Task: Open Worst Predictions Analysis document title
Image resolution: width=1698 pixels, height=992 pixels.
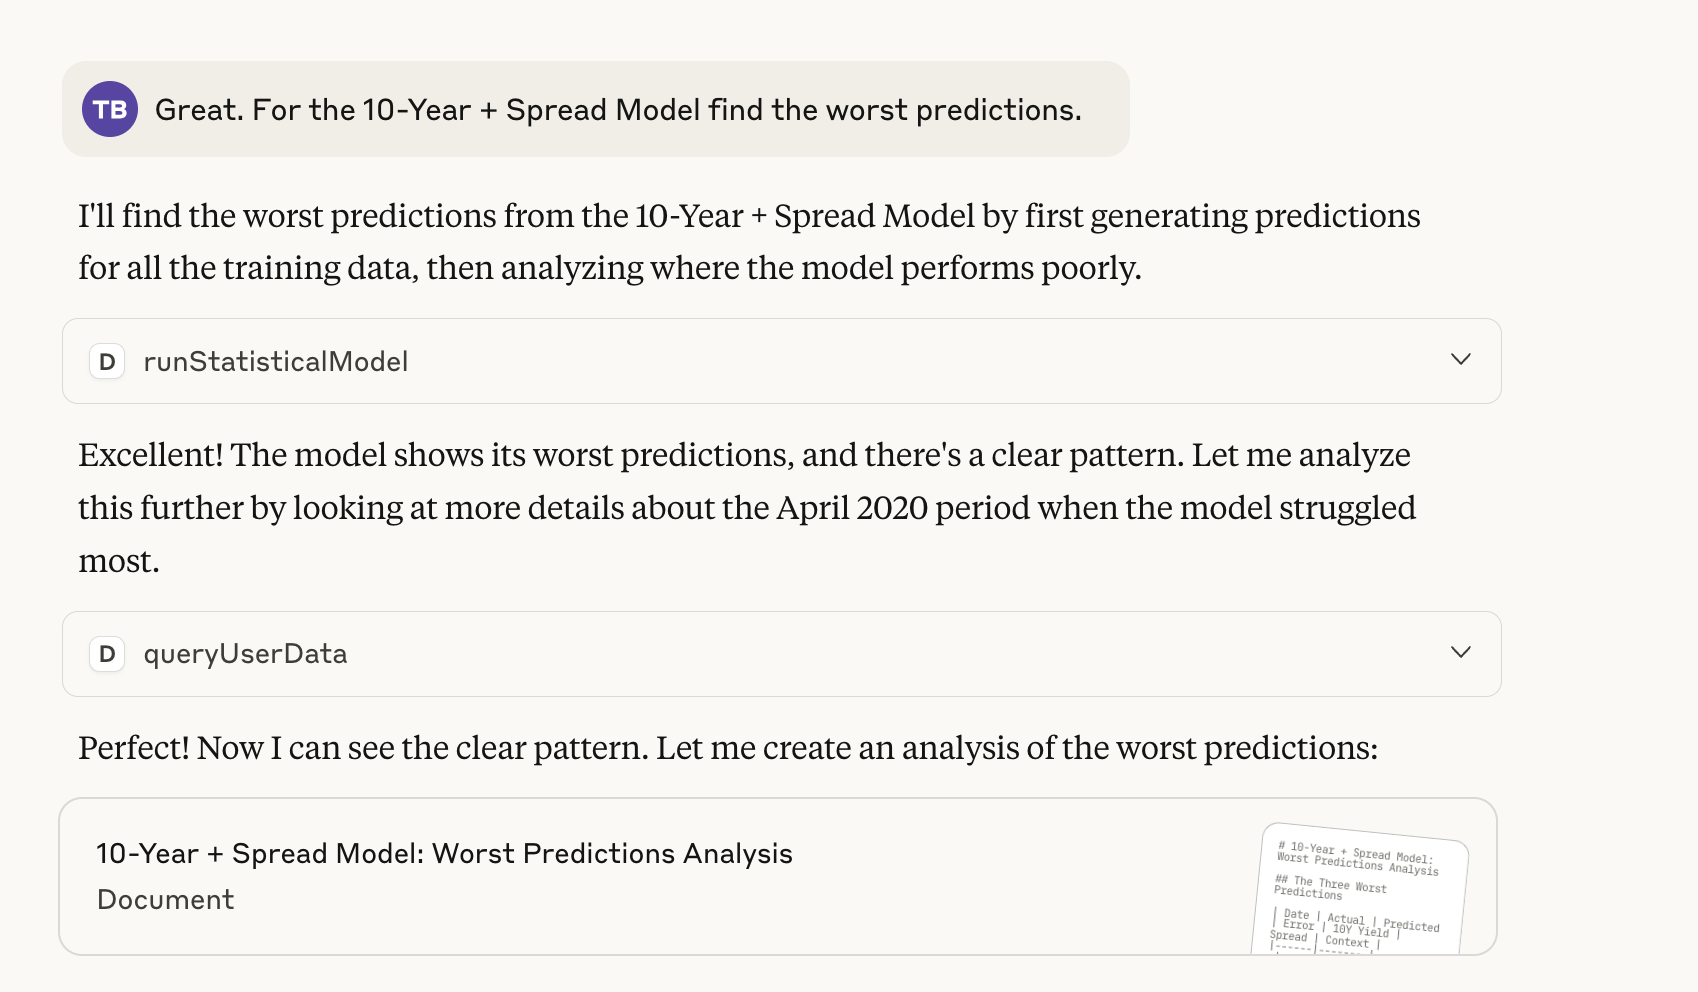Action: click(444, 853)
